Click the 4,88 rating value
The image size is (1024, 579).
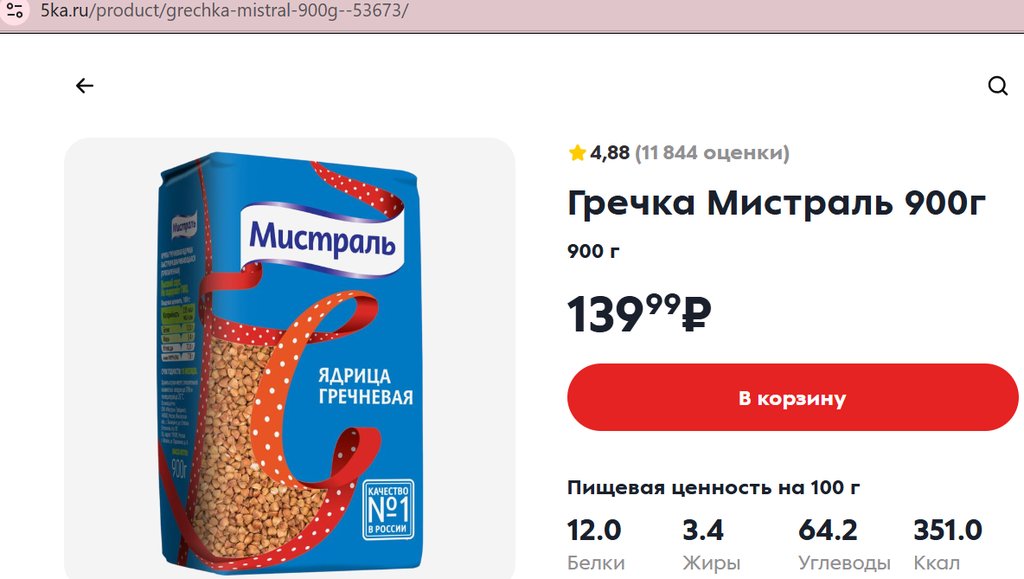610,153
